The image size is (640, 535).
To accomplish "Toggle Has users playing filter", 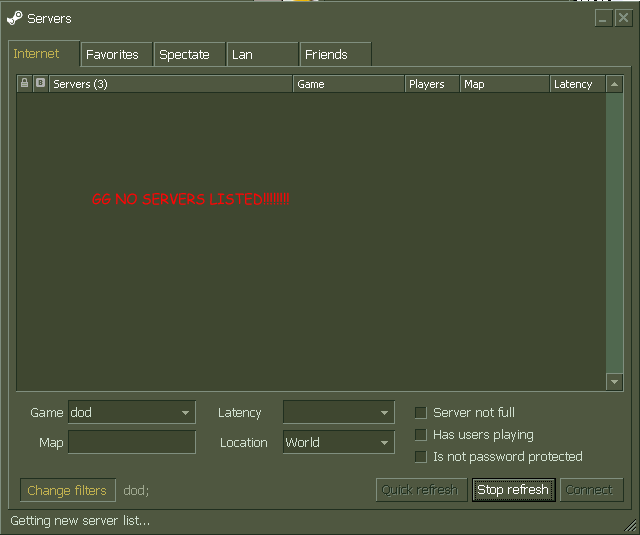I will (x=421, y=435).
